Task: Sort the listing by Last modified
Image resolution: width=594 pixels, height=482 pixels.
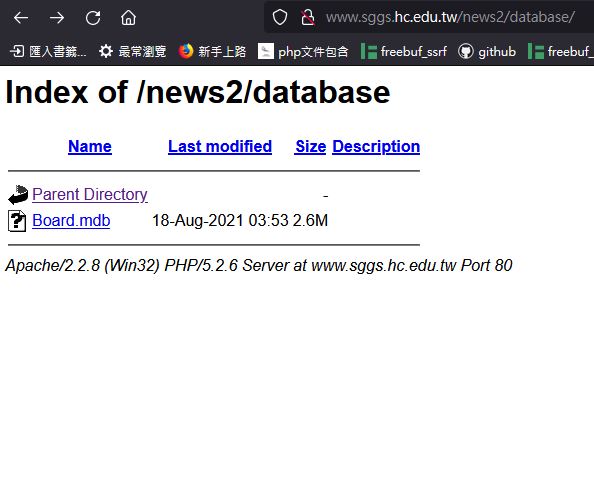Action: [x=220, y=146]
